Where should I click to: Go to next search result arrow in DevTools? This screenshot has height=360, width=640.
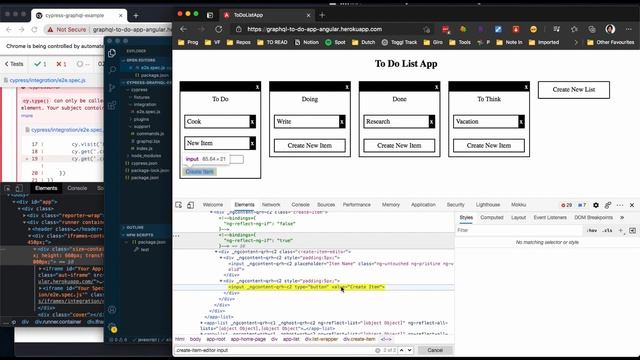409,350
